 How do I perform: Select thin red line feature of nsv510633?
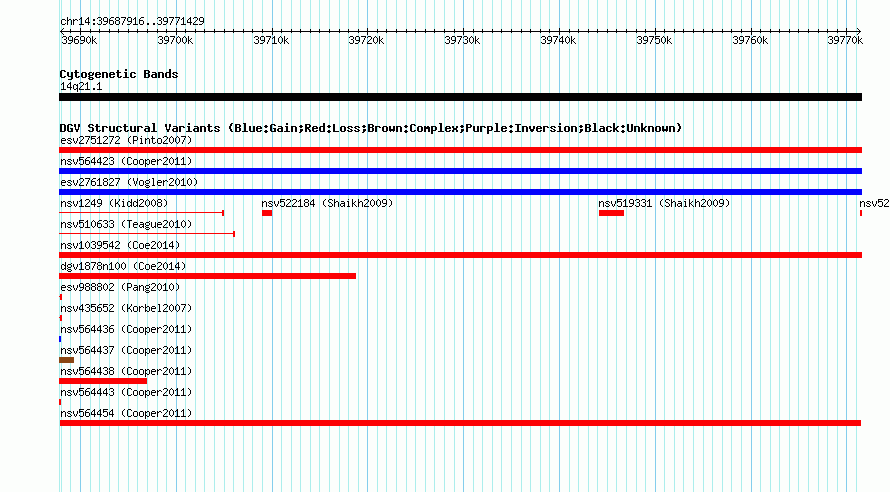tap(147, 234)
